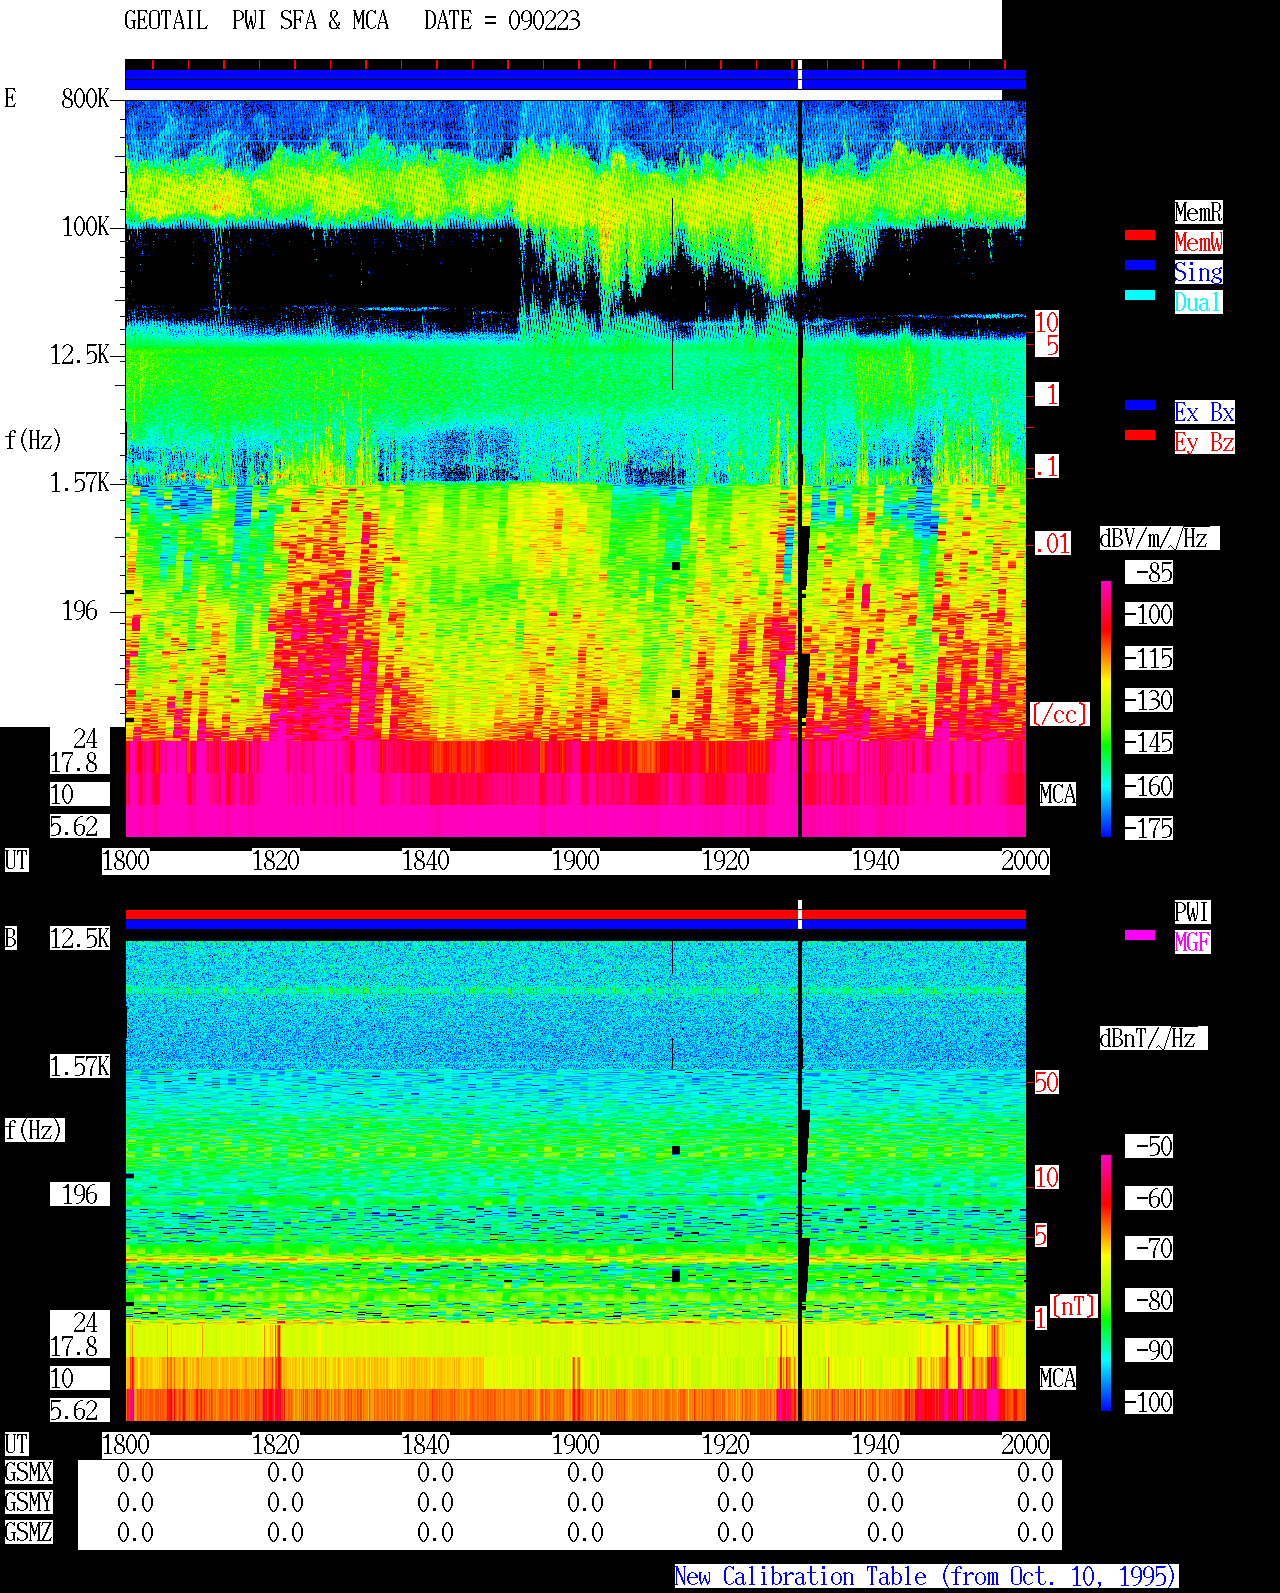Click the MGF legend label
The width and height of the screenshot is (1280, 1593).
tap(1192, 942)
